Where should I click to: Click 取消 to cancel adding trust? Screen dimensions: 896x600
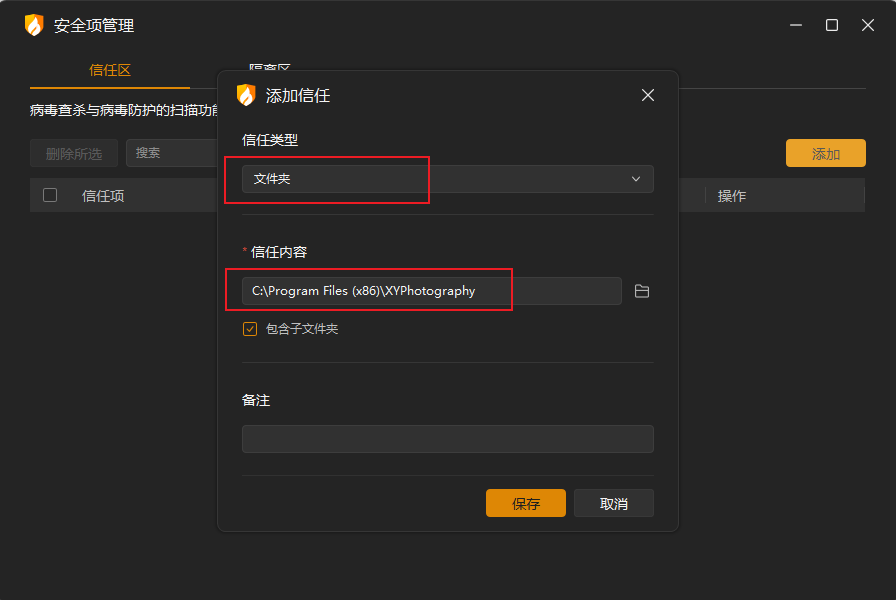click(614, 503)
